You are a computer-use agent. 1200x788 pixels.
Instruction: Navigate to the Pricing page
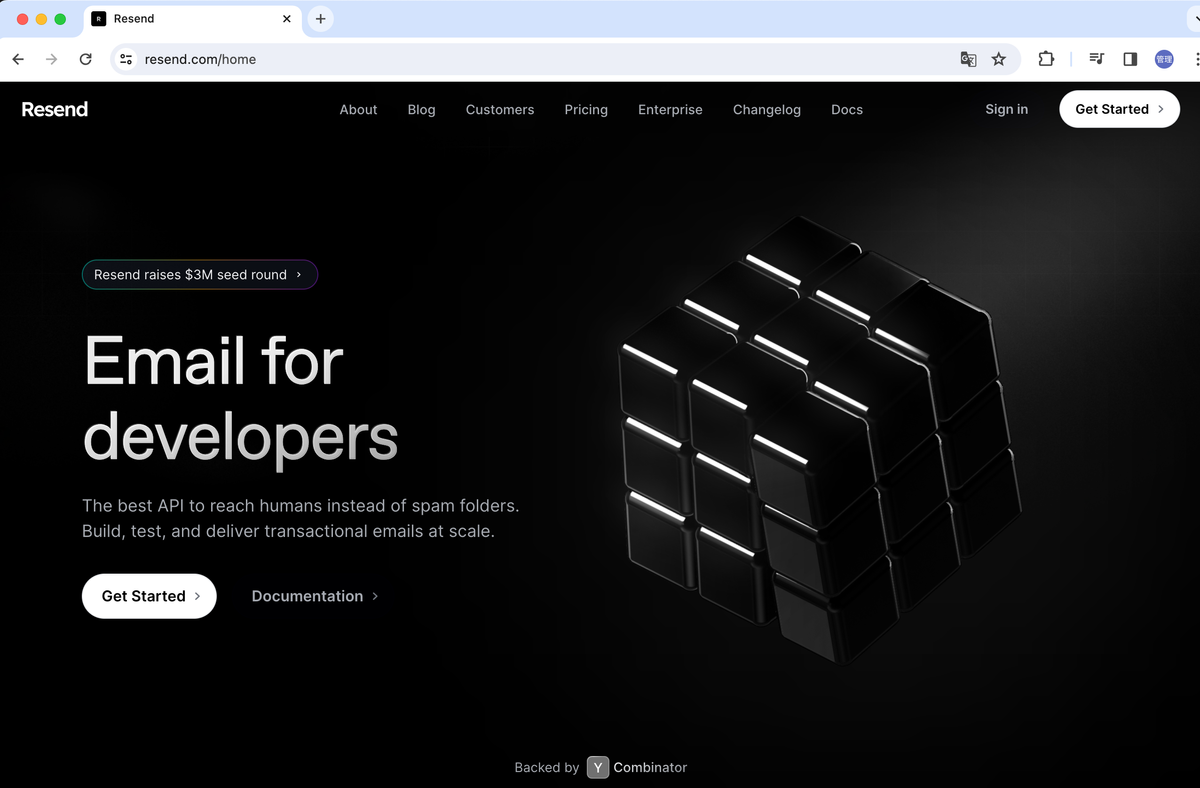(586, 110)
